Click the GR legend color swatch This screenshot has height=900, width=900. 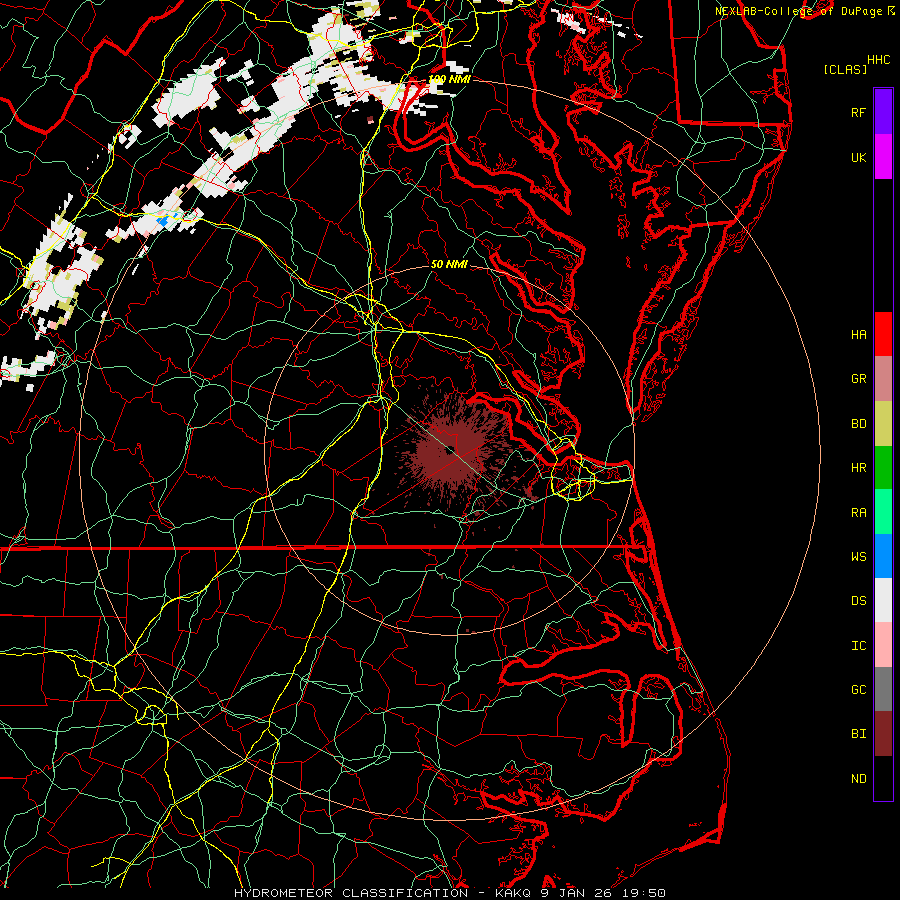click(x=883, y=379)
